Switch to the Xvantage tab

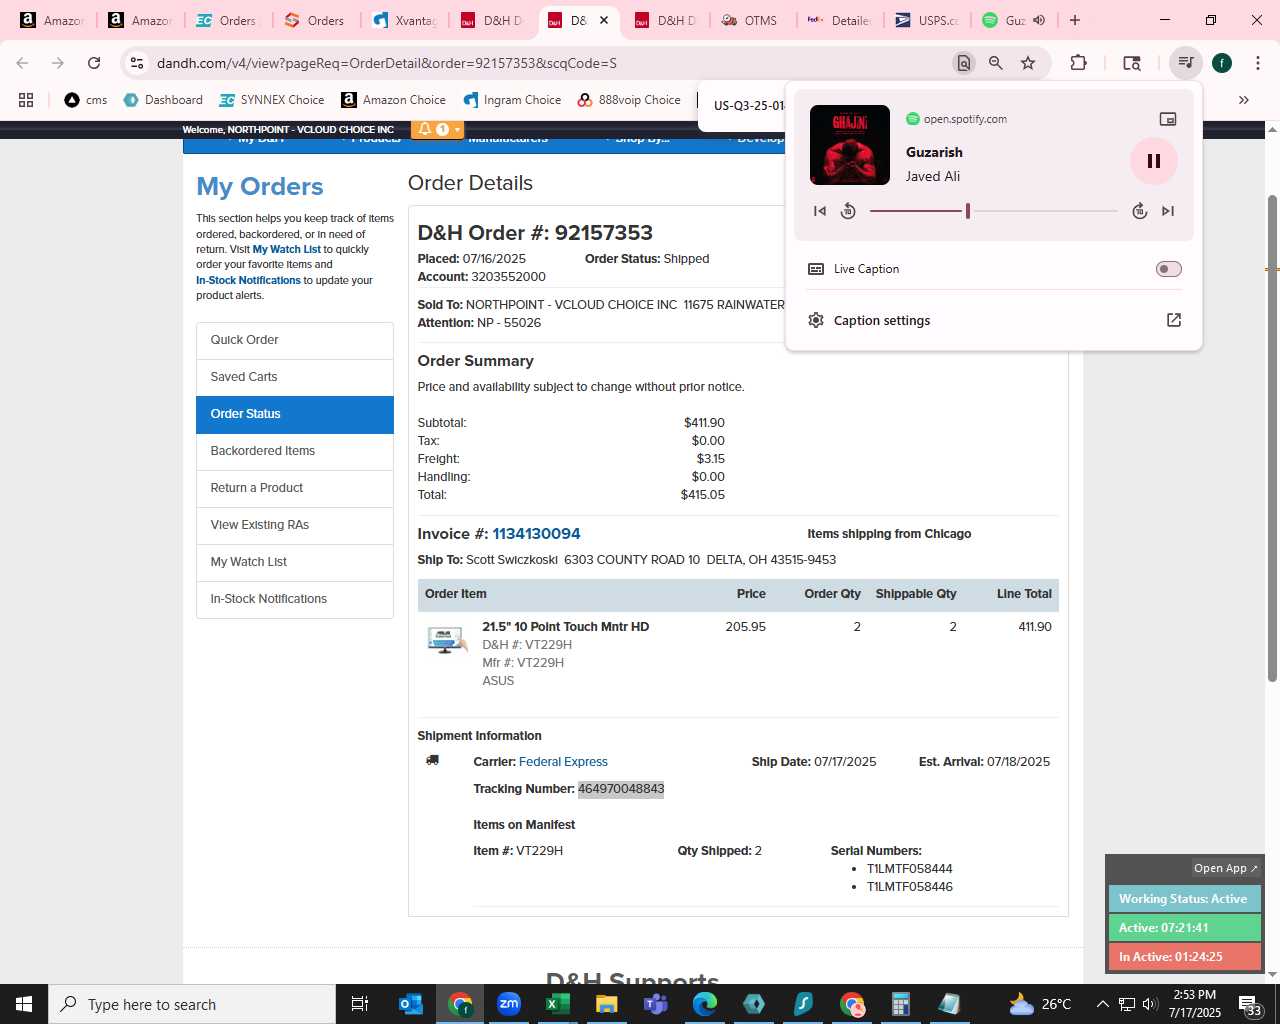click(404, 20)
